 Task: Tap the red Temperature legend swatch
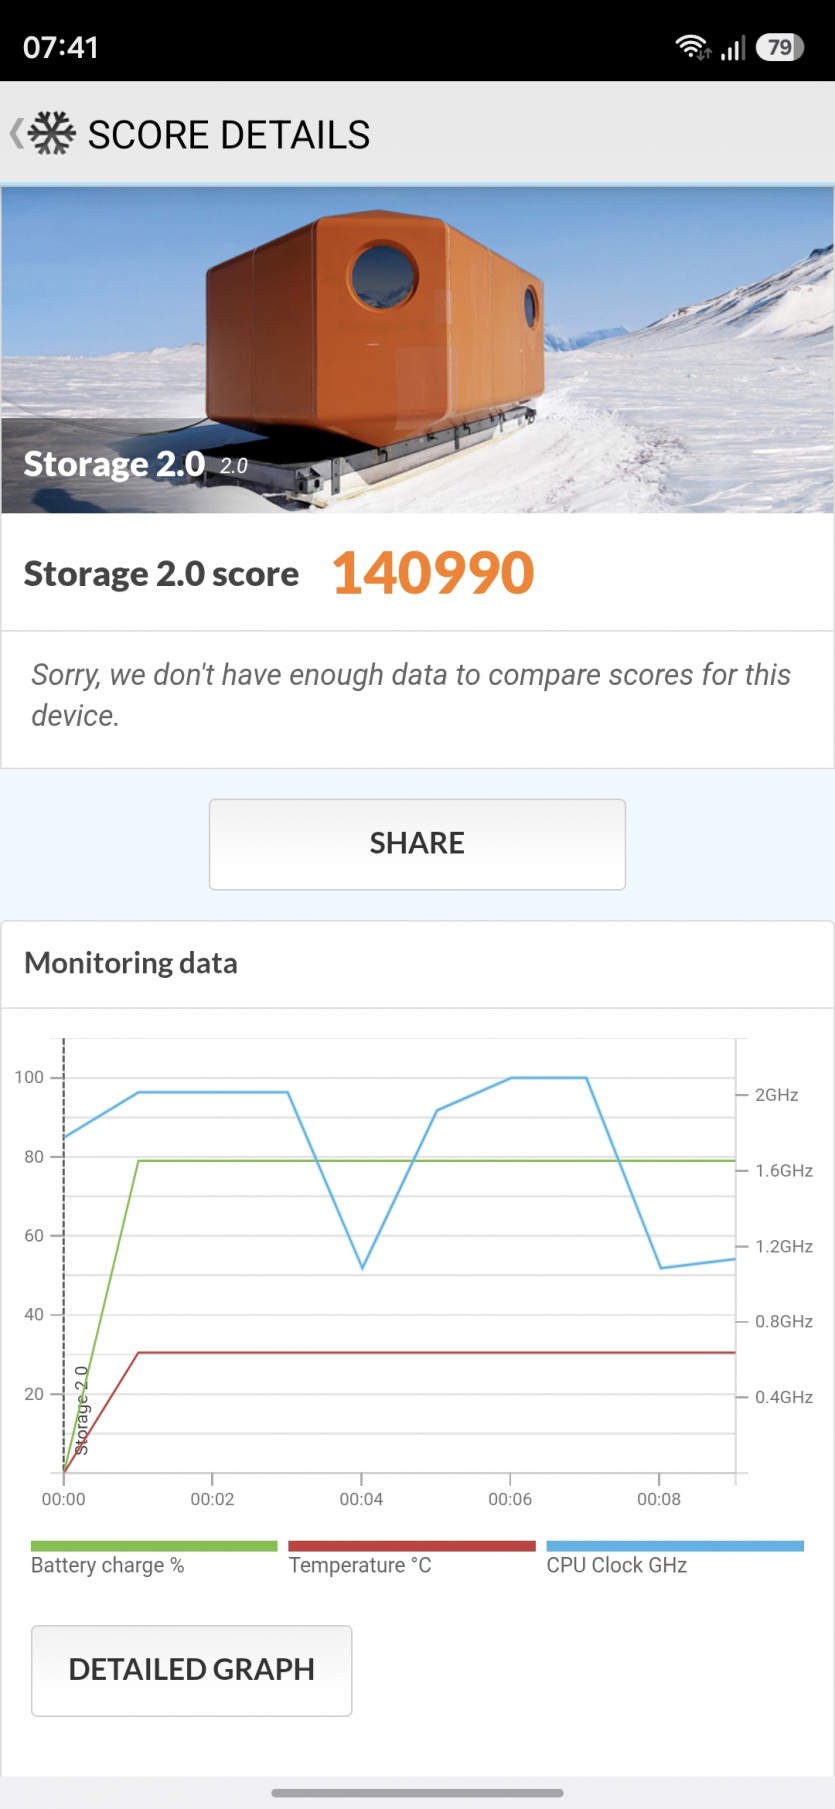click(411, 1546)
